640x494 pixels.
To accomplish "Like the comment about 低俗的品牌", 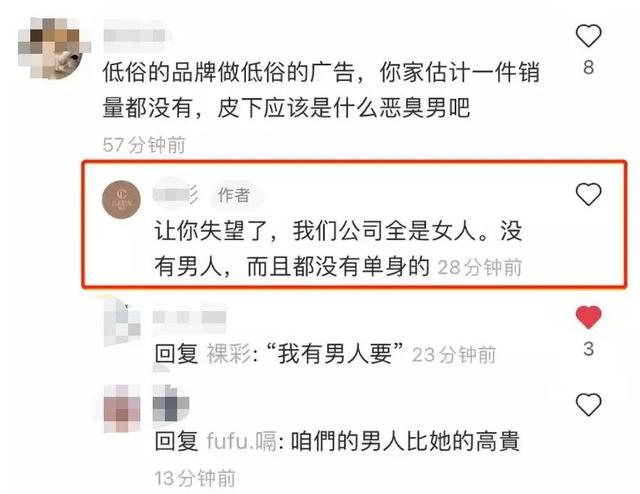I will point(588,36).
